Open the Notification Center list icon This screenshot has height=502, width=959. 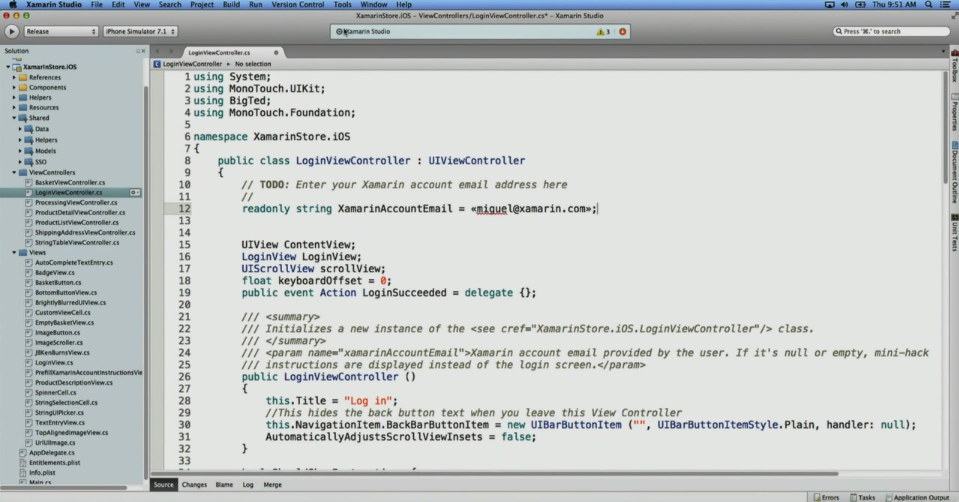tap(945, 4)
